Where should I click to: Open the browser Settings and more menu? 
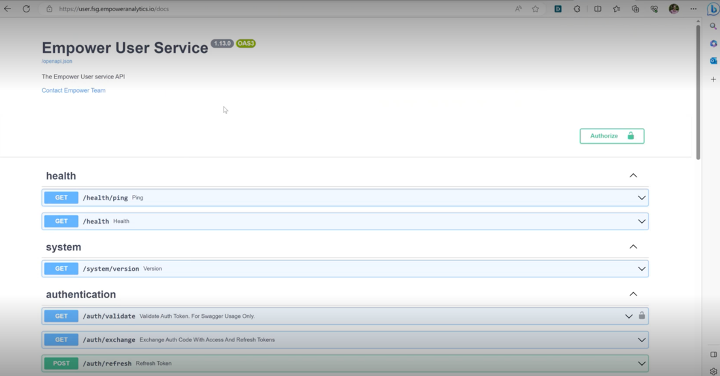(x=693, y=9)
